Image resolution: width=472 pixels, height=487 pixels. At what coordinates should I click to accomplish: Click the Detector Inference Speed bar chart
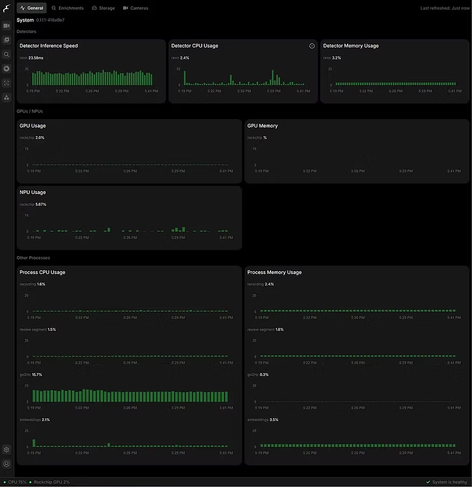point(92,78)
